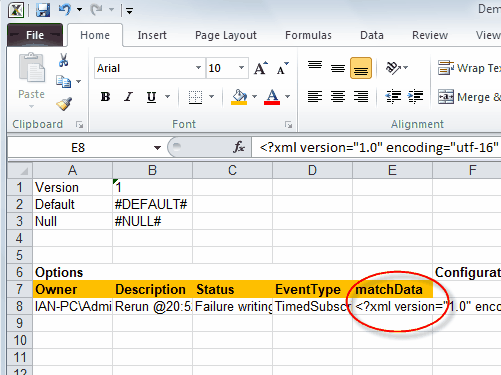
Task: Toggle Bold formatting
Action: click(x=105, y=97)
